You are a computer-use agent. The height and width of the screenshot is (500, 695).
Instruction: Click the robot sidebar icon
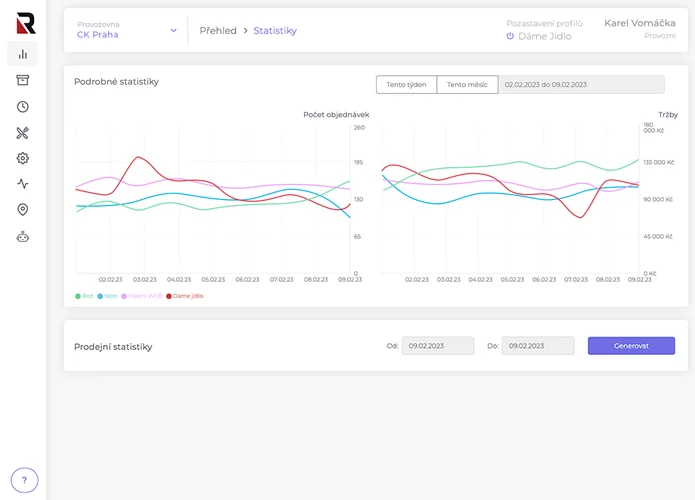point(23,237)
